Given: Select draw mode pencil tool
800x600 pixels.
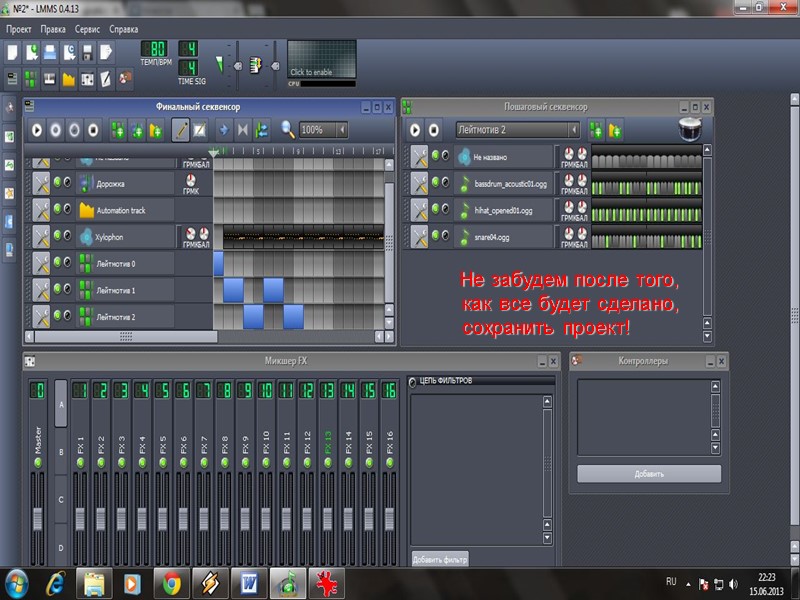Looking at the screenshot, I should click(x=181, y=130).
